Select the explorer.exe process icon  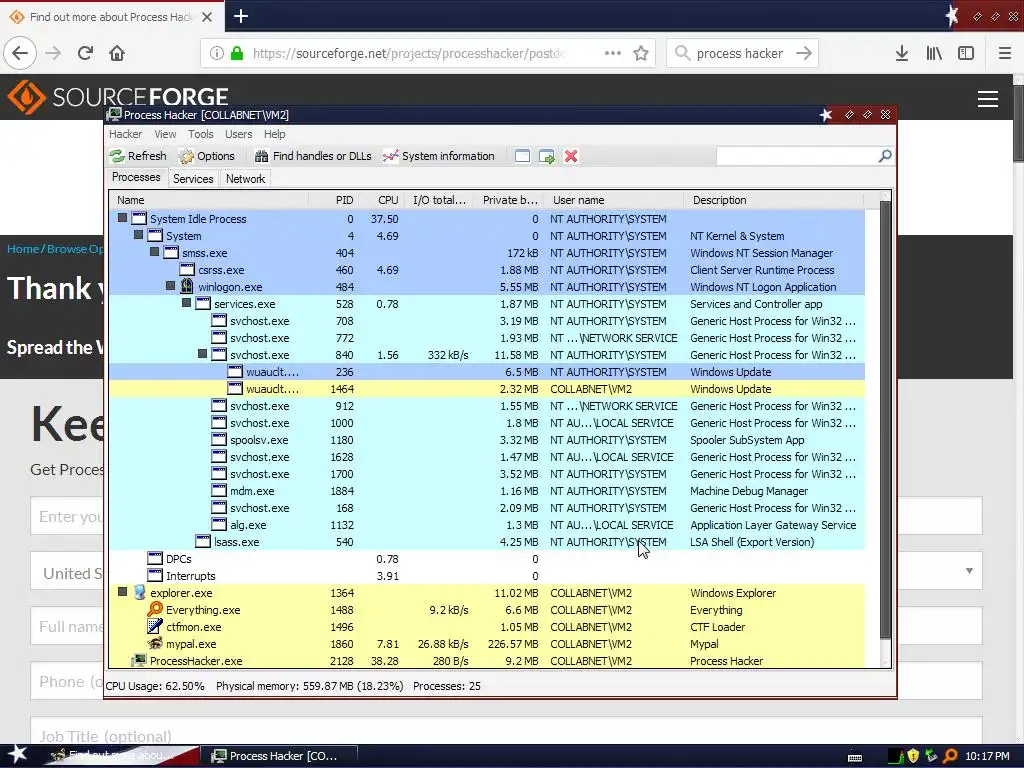[x=139, y=592]
